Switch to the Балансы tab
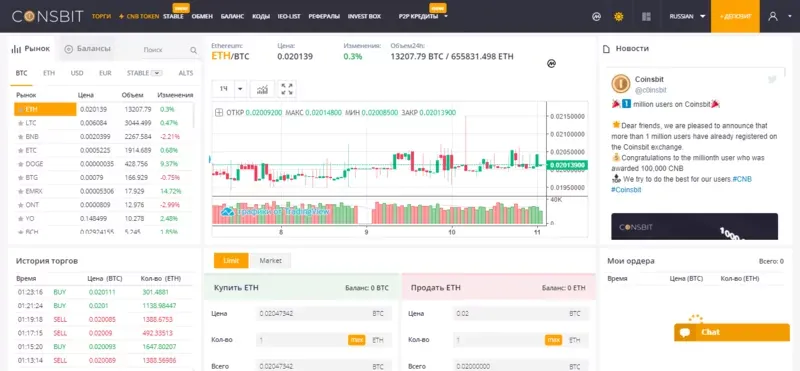 click(88, 49)
